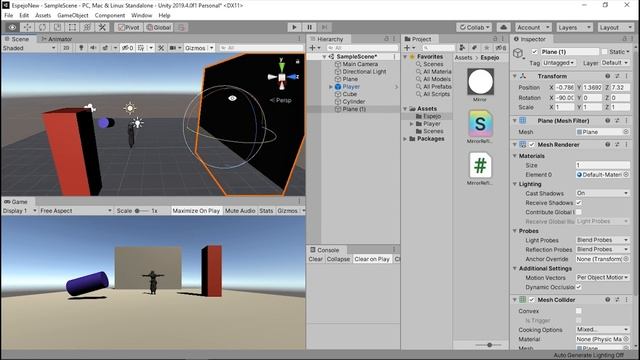The width and height of the screenshot is (640, 360).
Task: Open the Window menu
Action: pos(141,15)
